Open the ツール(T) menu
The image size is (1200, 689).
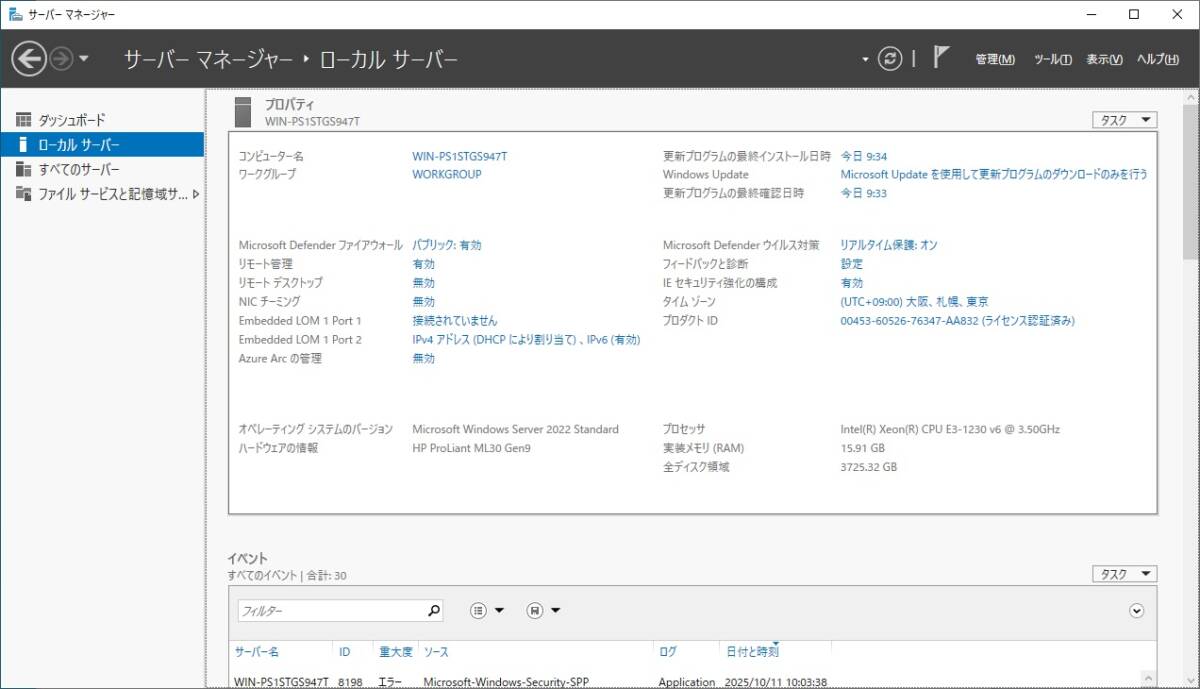[1052, 60]
